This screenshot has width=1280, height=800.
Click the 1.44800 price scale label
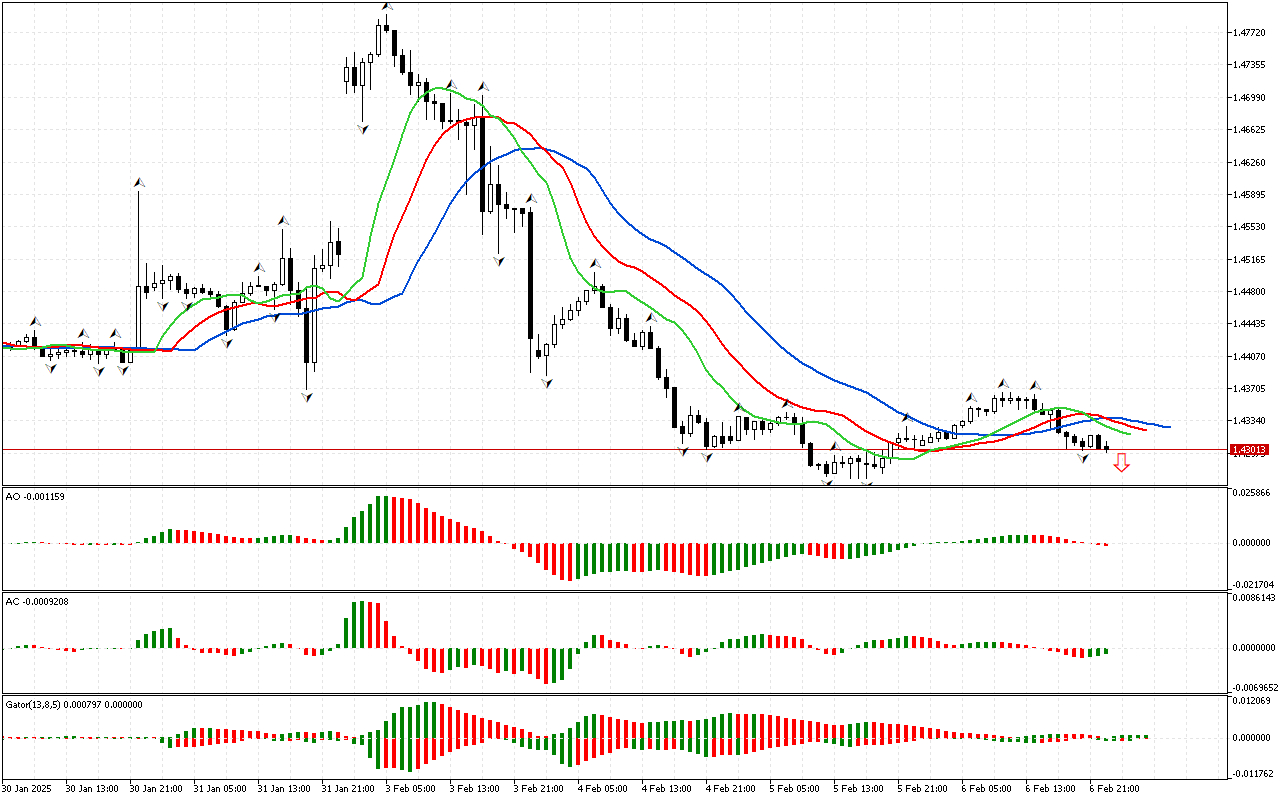pyautogui.click(x=1249, y=292)
